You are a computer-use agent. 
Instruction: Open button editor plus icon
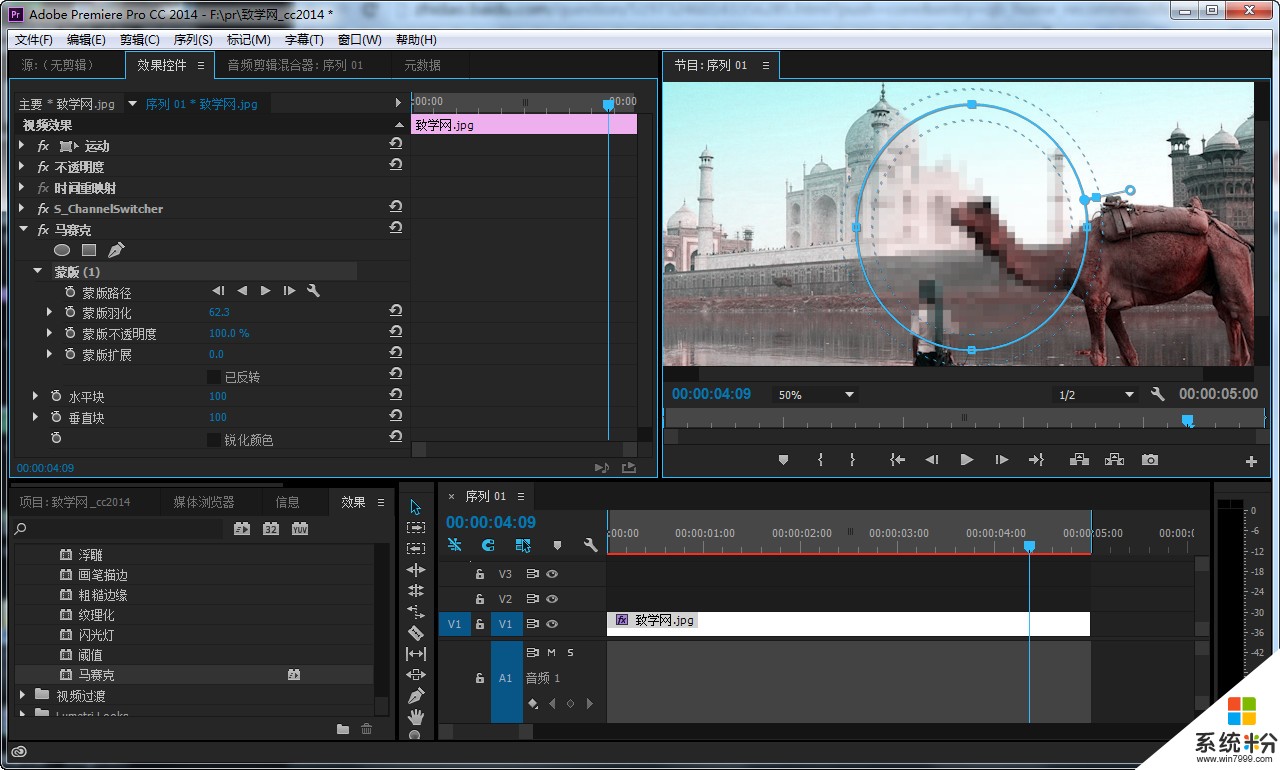pos(1251,461)
